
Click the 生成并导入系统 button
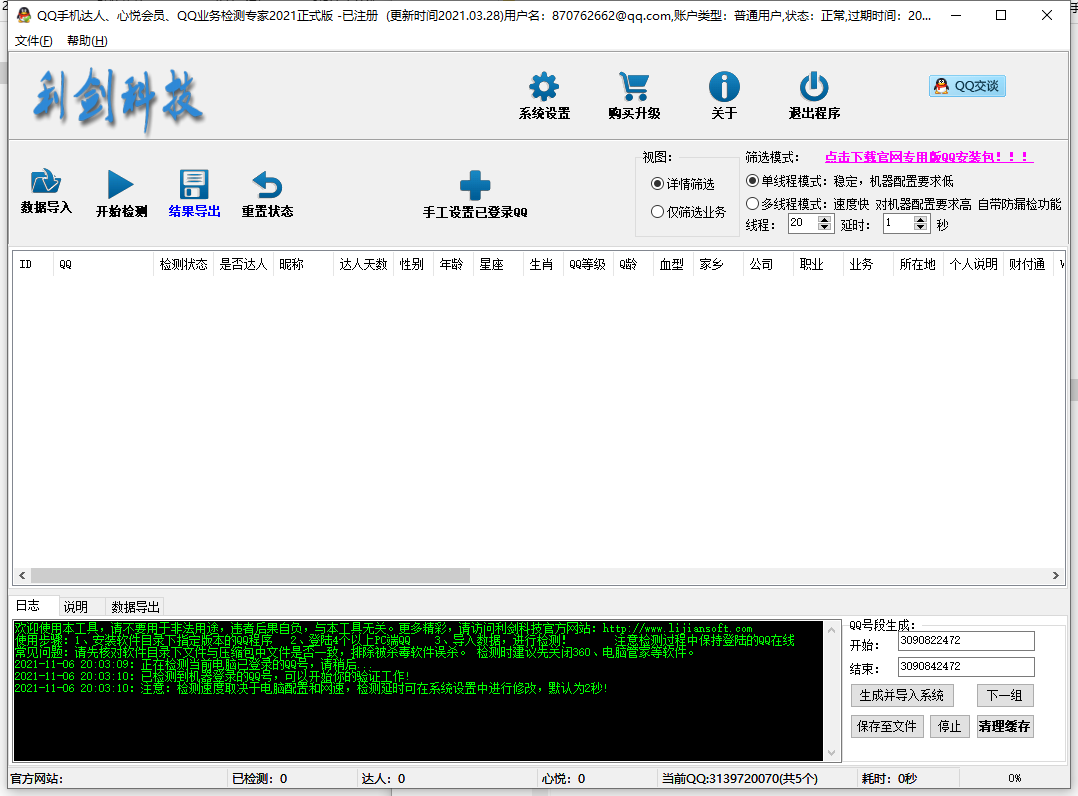pos(901,696)
